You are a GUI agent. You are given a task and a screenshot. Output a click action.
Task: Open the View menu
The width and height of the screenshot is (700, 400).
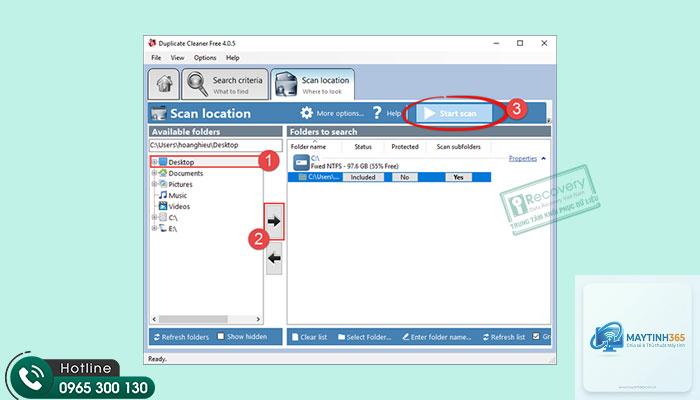point(177,58)
